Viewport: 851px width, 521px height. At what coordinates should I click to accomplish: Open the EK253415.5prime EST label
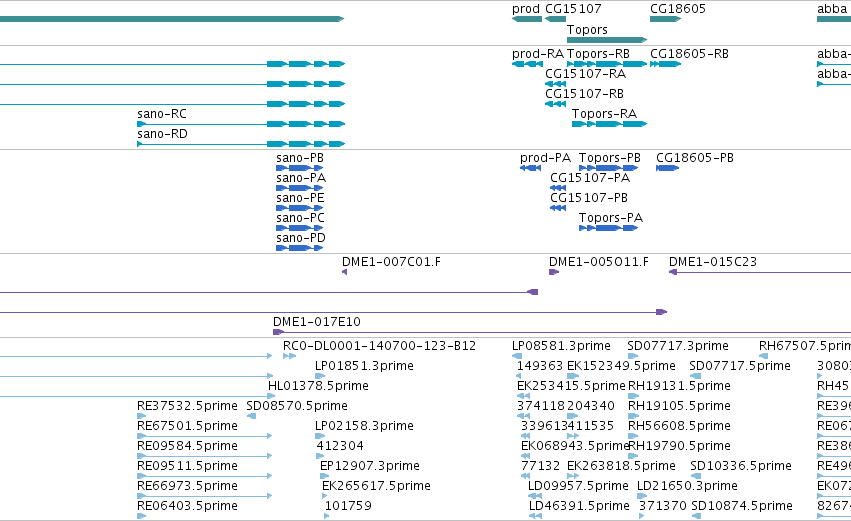point(571,387)
